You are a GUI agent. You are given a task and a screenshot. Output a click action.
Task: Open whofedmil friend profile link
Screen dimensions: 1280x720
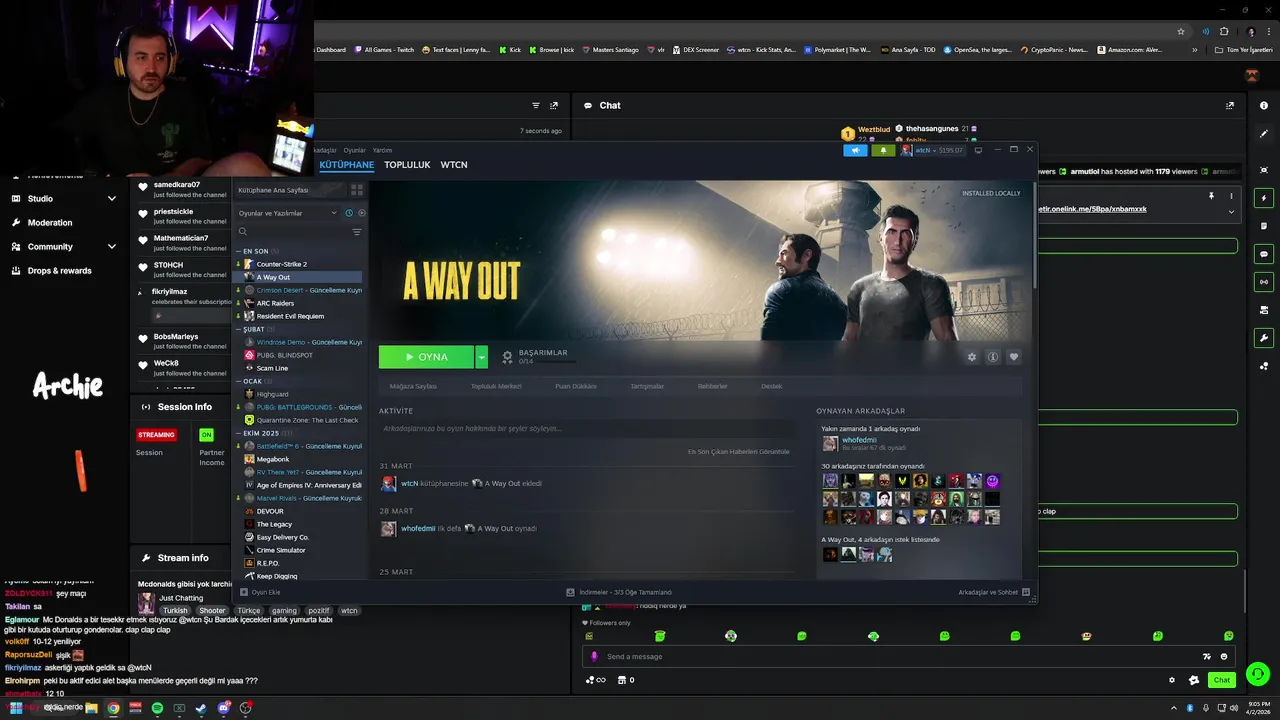tap(859, 440)
